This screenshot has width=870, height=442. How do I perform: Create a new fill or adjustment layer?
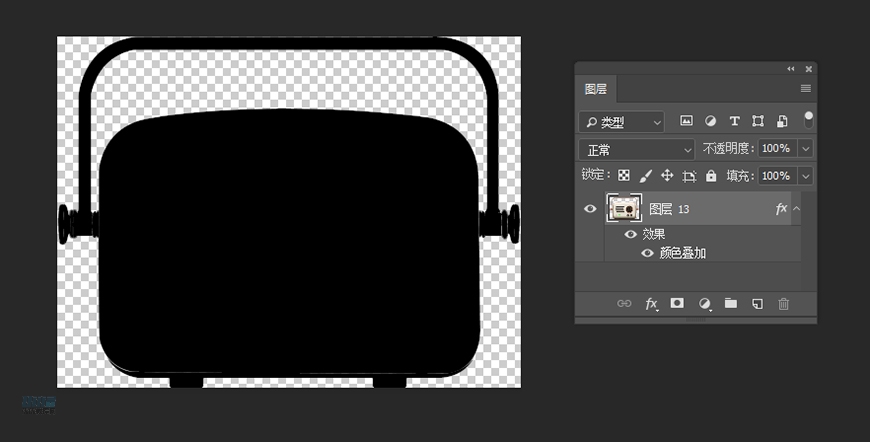(704, 303)
